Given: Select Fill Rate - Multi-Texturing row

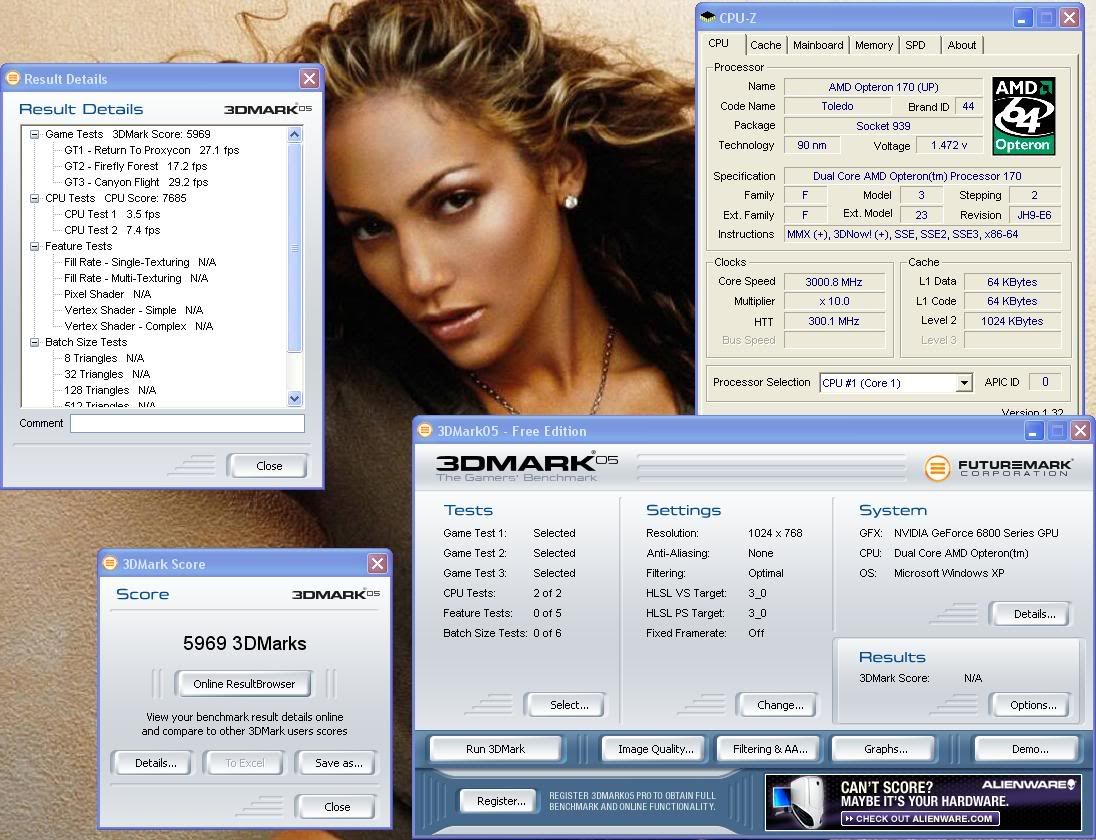Looking at the screenshot, I should click(x=136, y=279).
